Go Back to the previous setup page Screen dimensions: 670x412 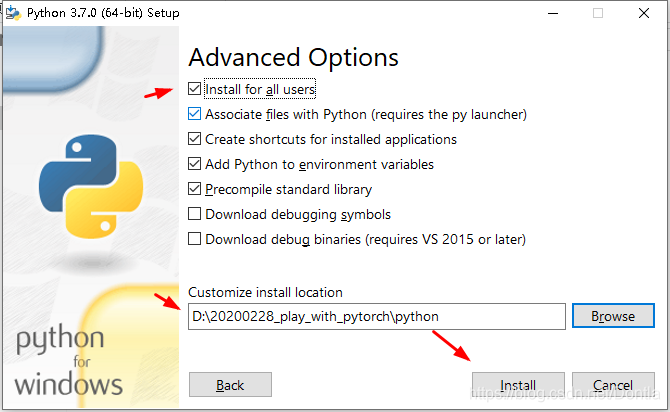[230, 385]
